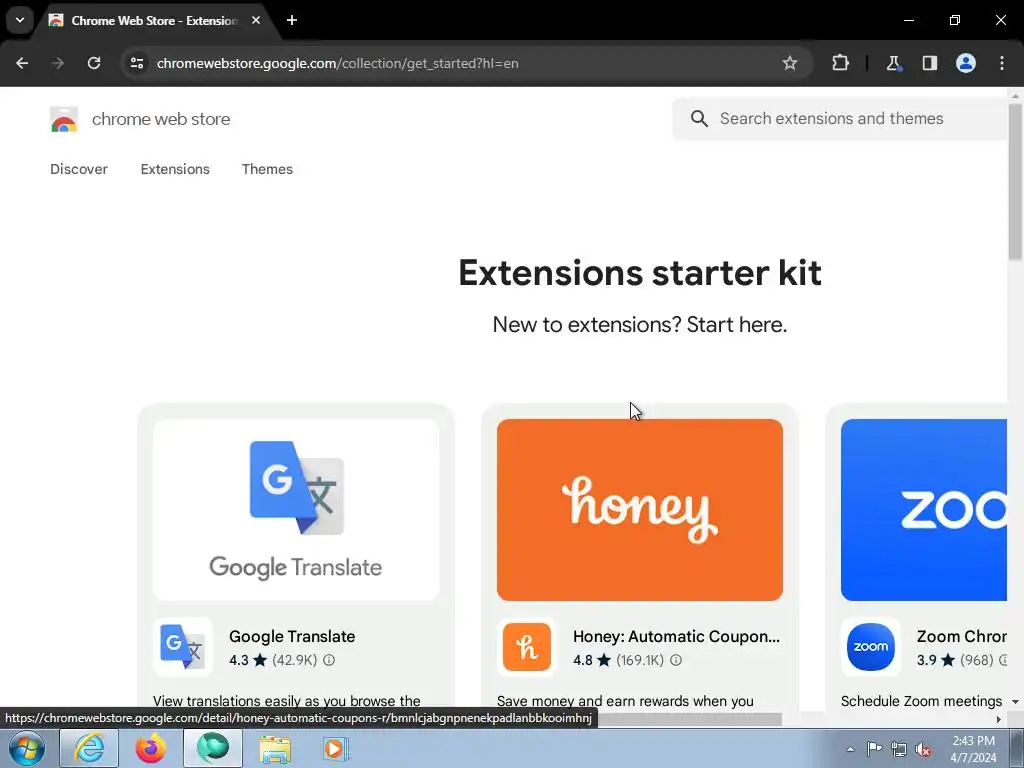Click the Chrome Web Store logo
This screenshot has width=1024, height=768.
tap(64, 120)
